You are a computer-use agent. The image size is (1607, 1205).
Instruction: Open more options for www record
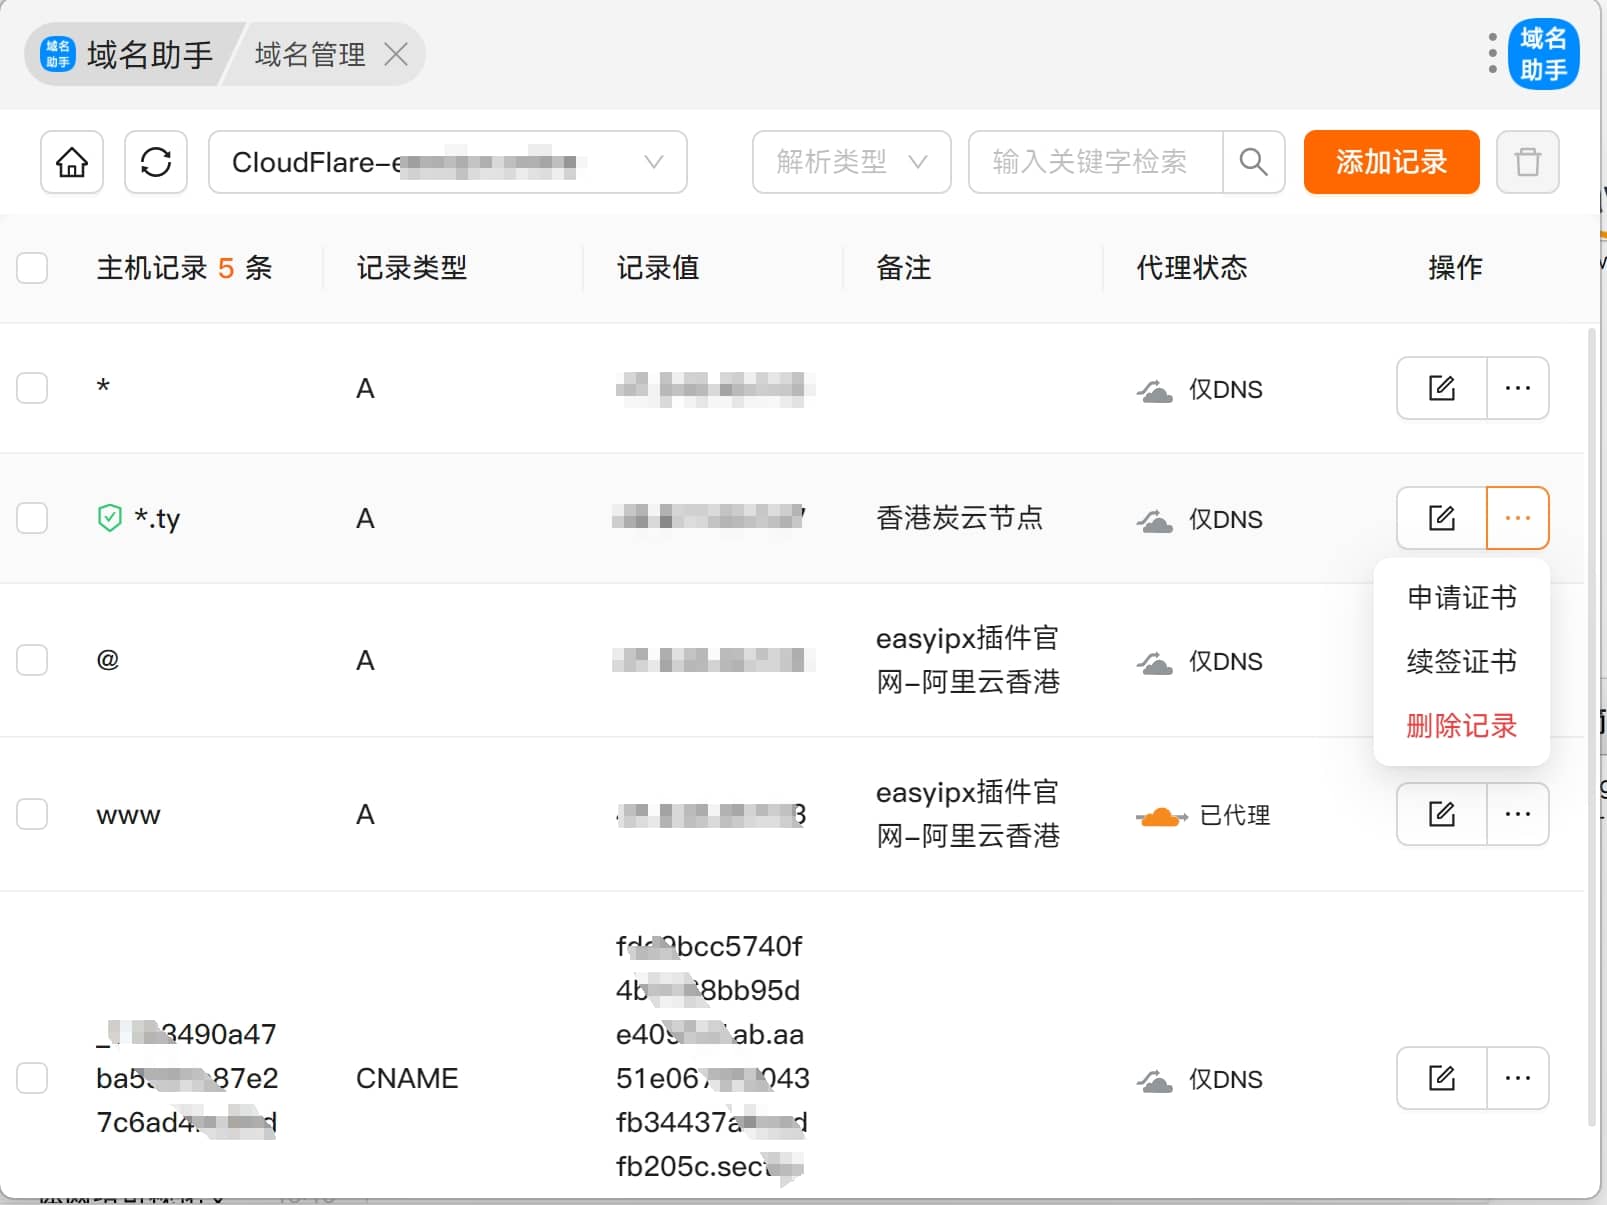[x=1517, y=814]
